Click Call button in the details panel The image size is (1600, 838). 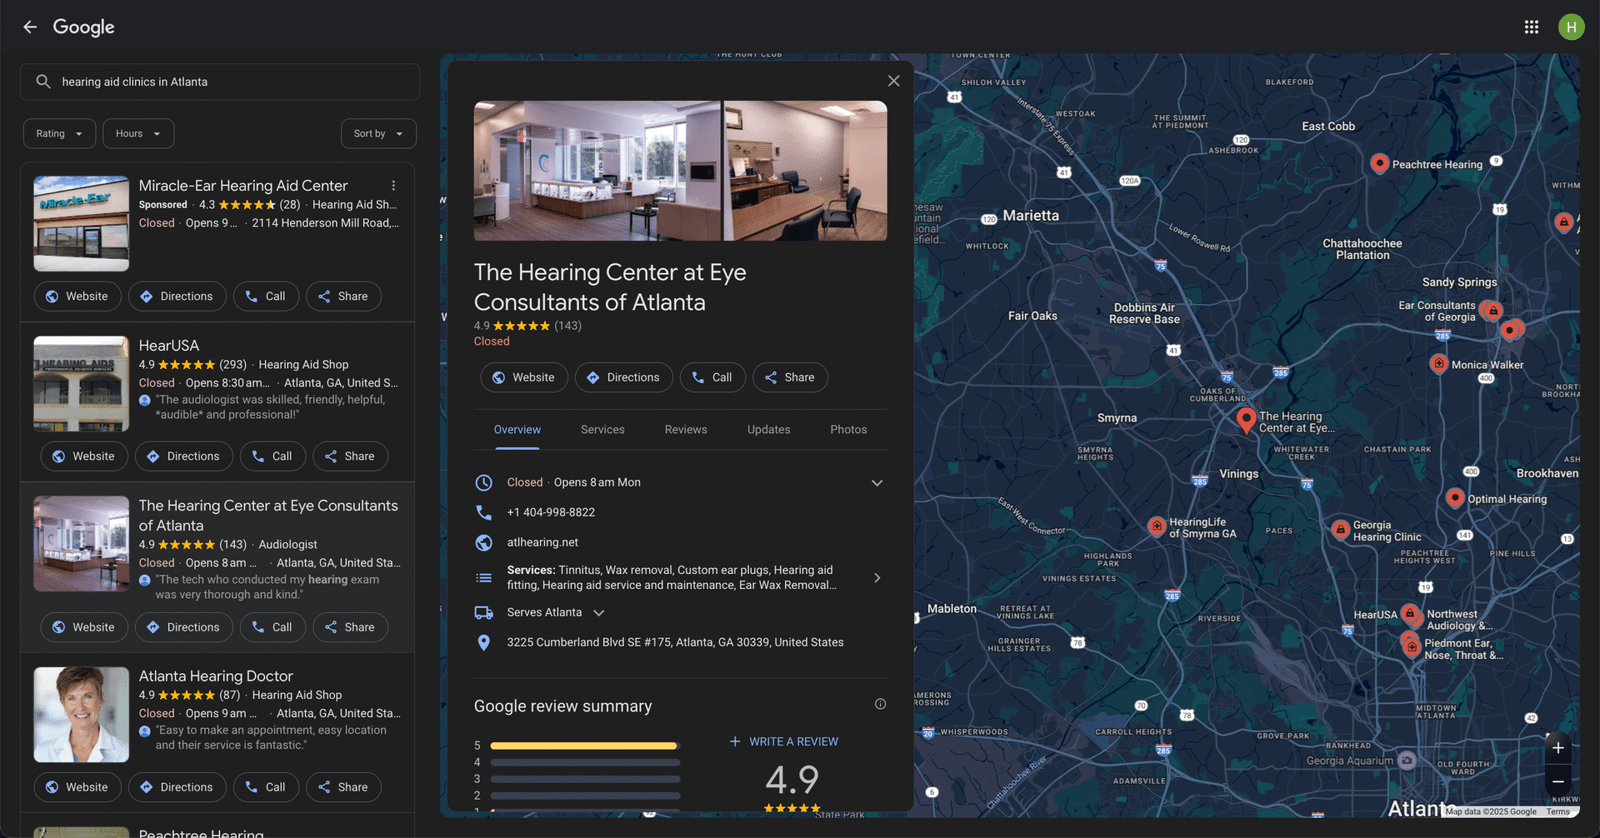713,377
